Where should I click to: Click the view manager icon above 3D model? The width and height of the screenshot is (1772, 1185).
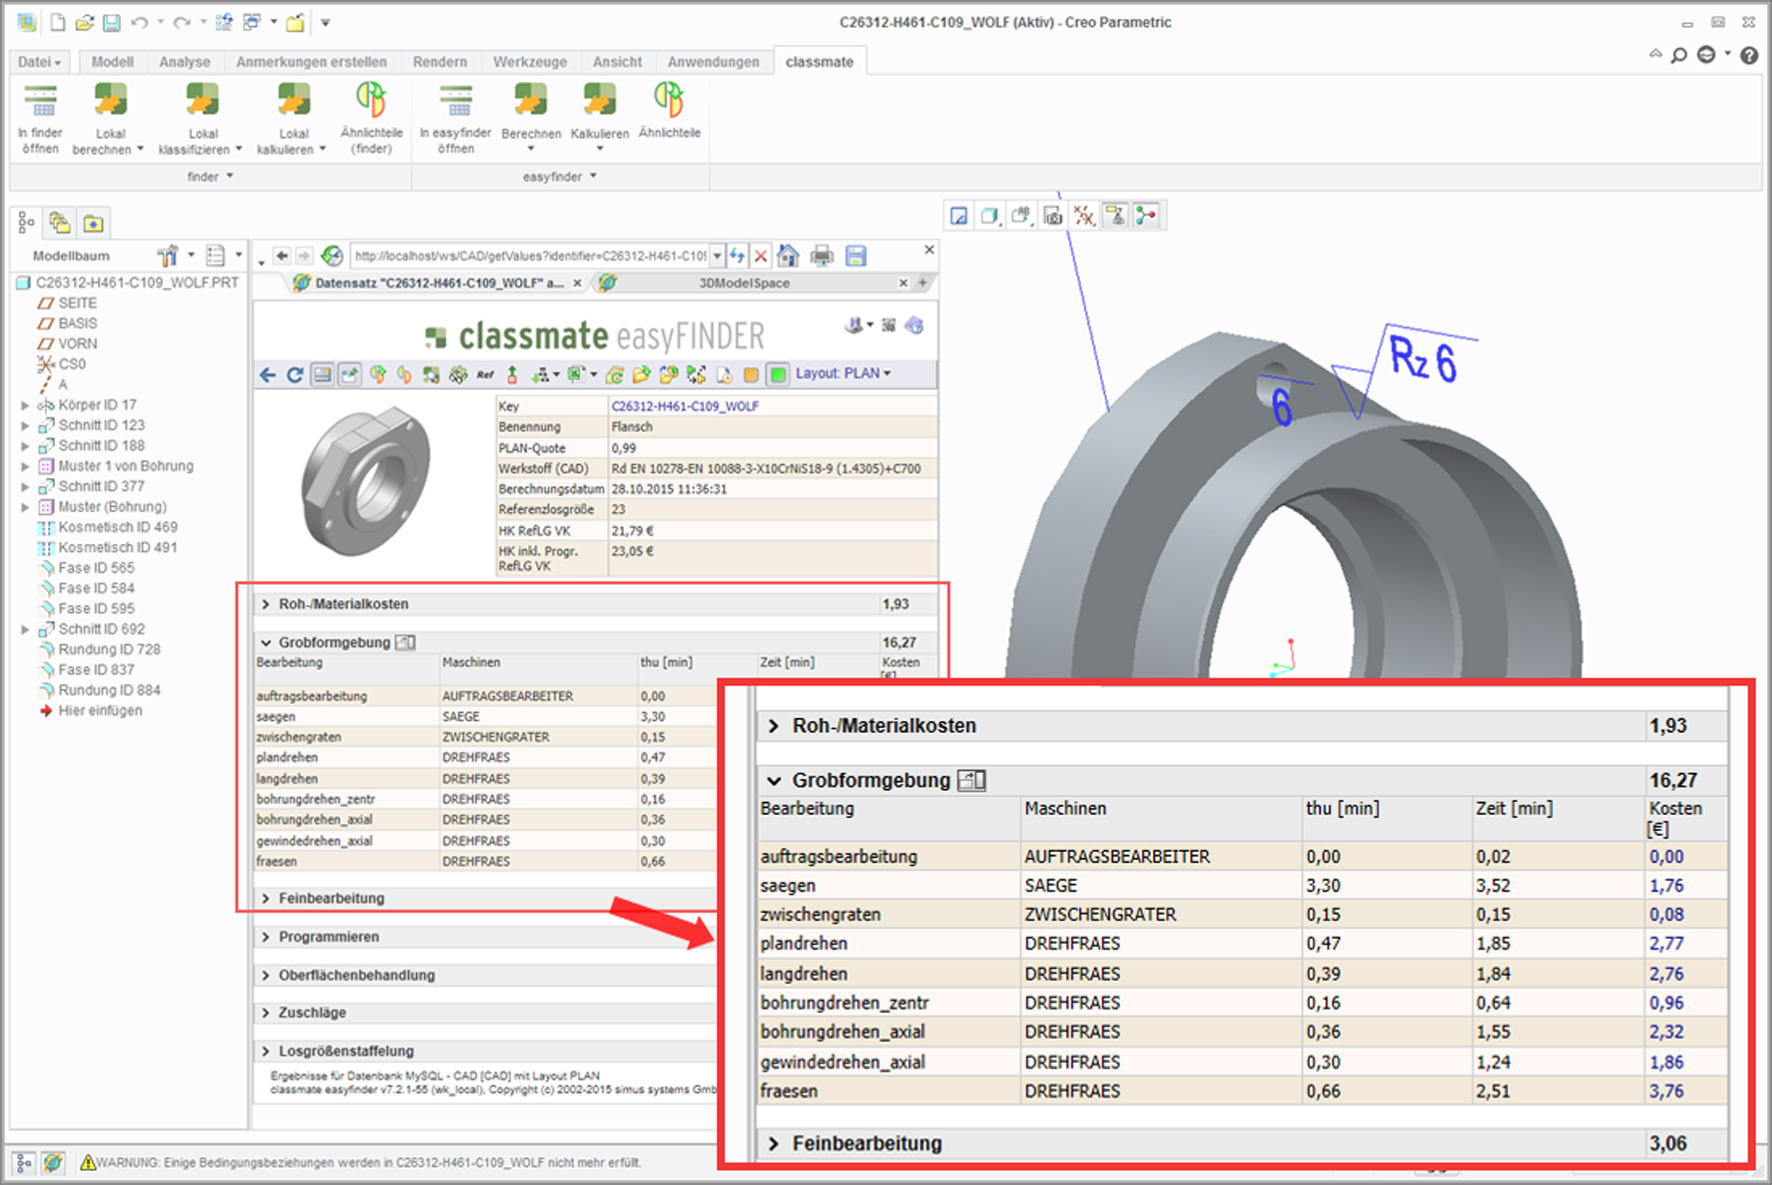coord(1052,215)
